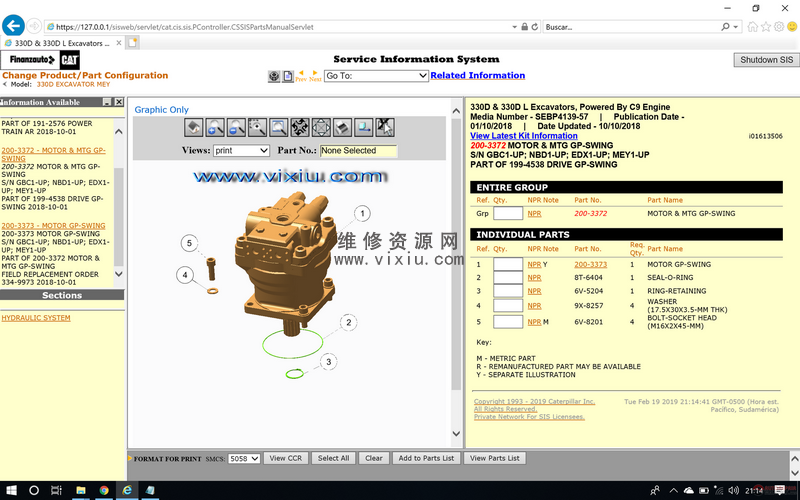Click the Prev arrow icon

[x=300, y=75]
